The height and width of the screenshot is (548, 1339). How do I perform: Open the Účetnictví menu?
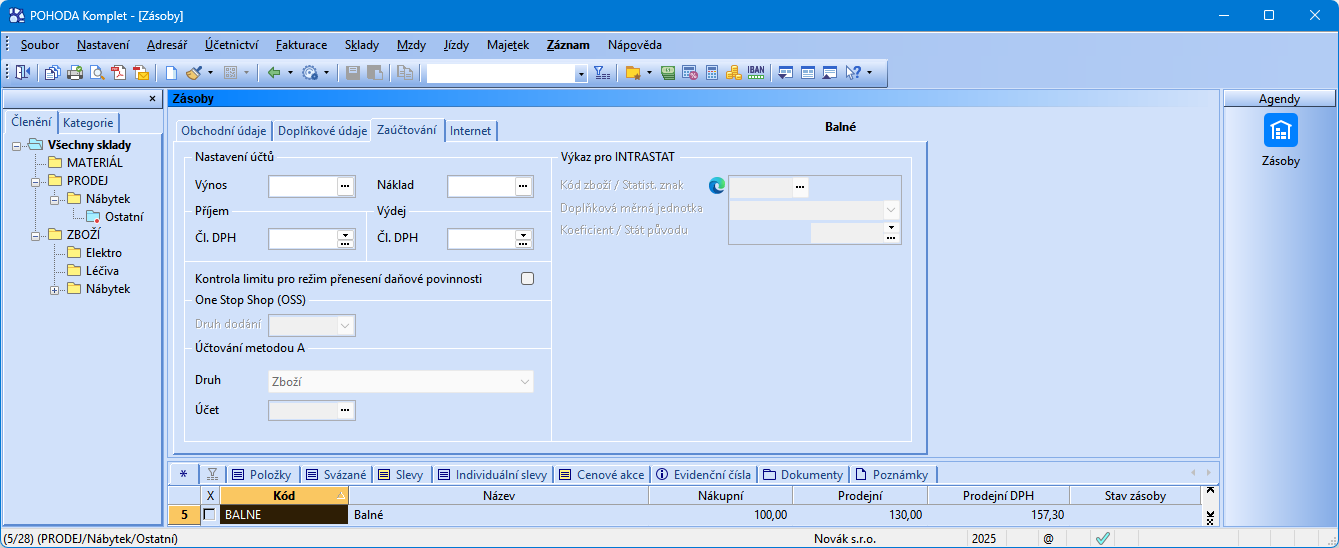tap(231, 45)
